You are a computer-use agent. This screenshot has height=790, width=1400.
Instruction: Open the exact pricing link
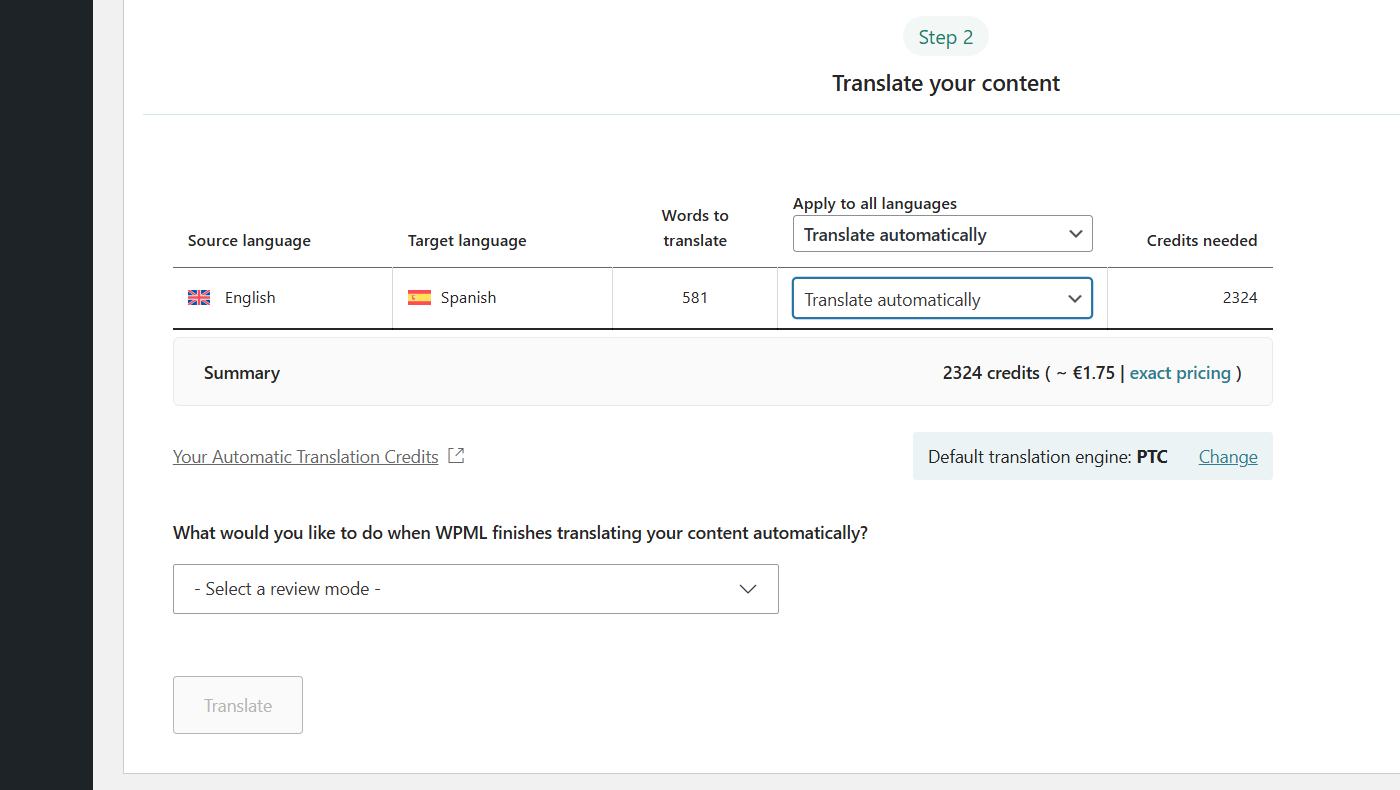1180,373
